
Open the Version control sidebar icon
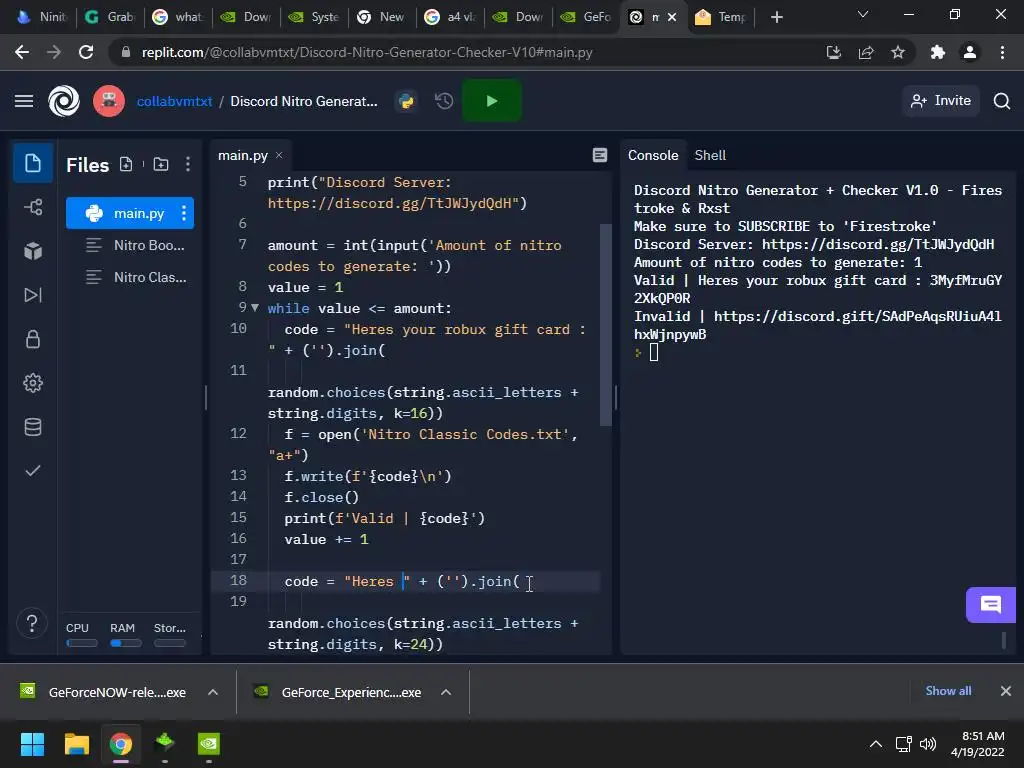33,207
